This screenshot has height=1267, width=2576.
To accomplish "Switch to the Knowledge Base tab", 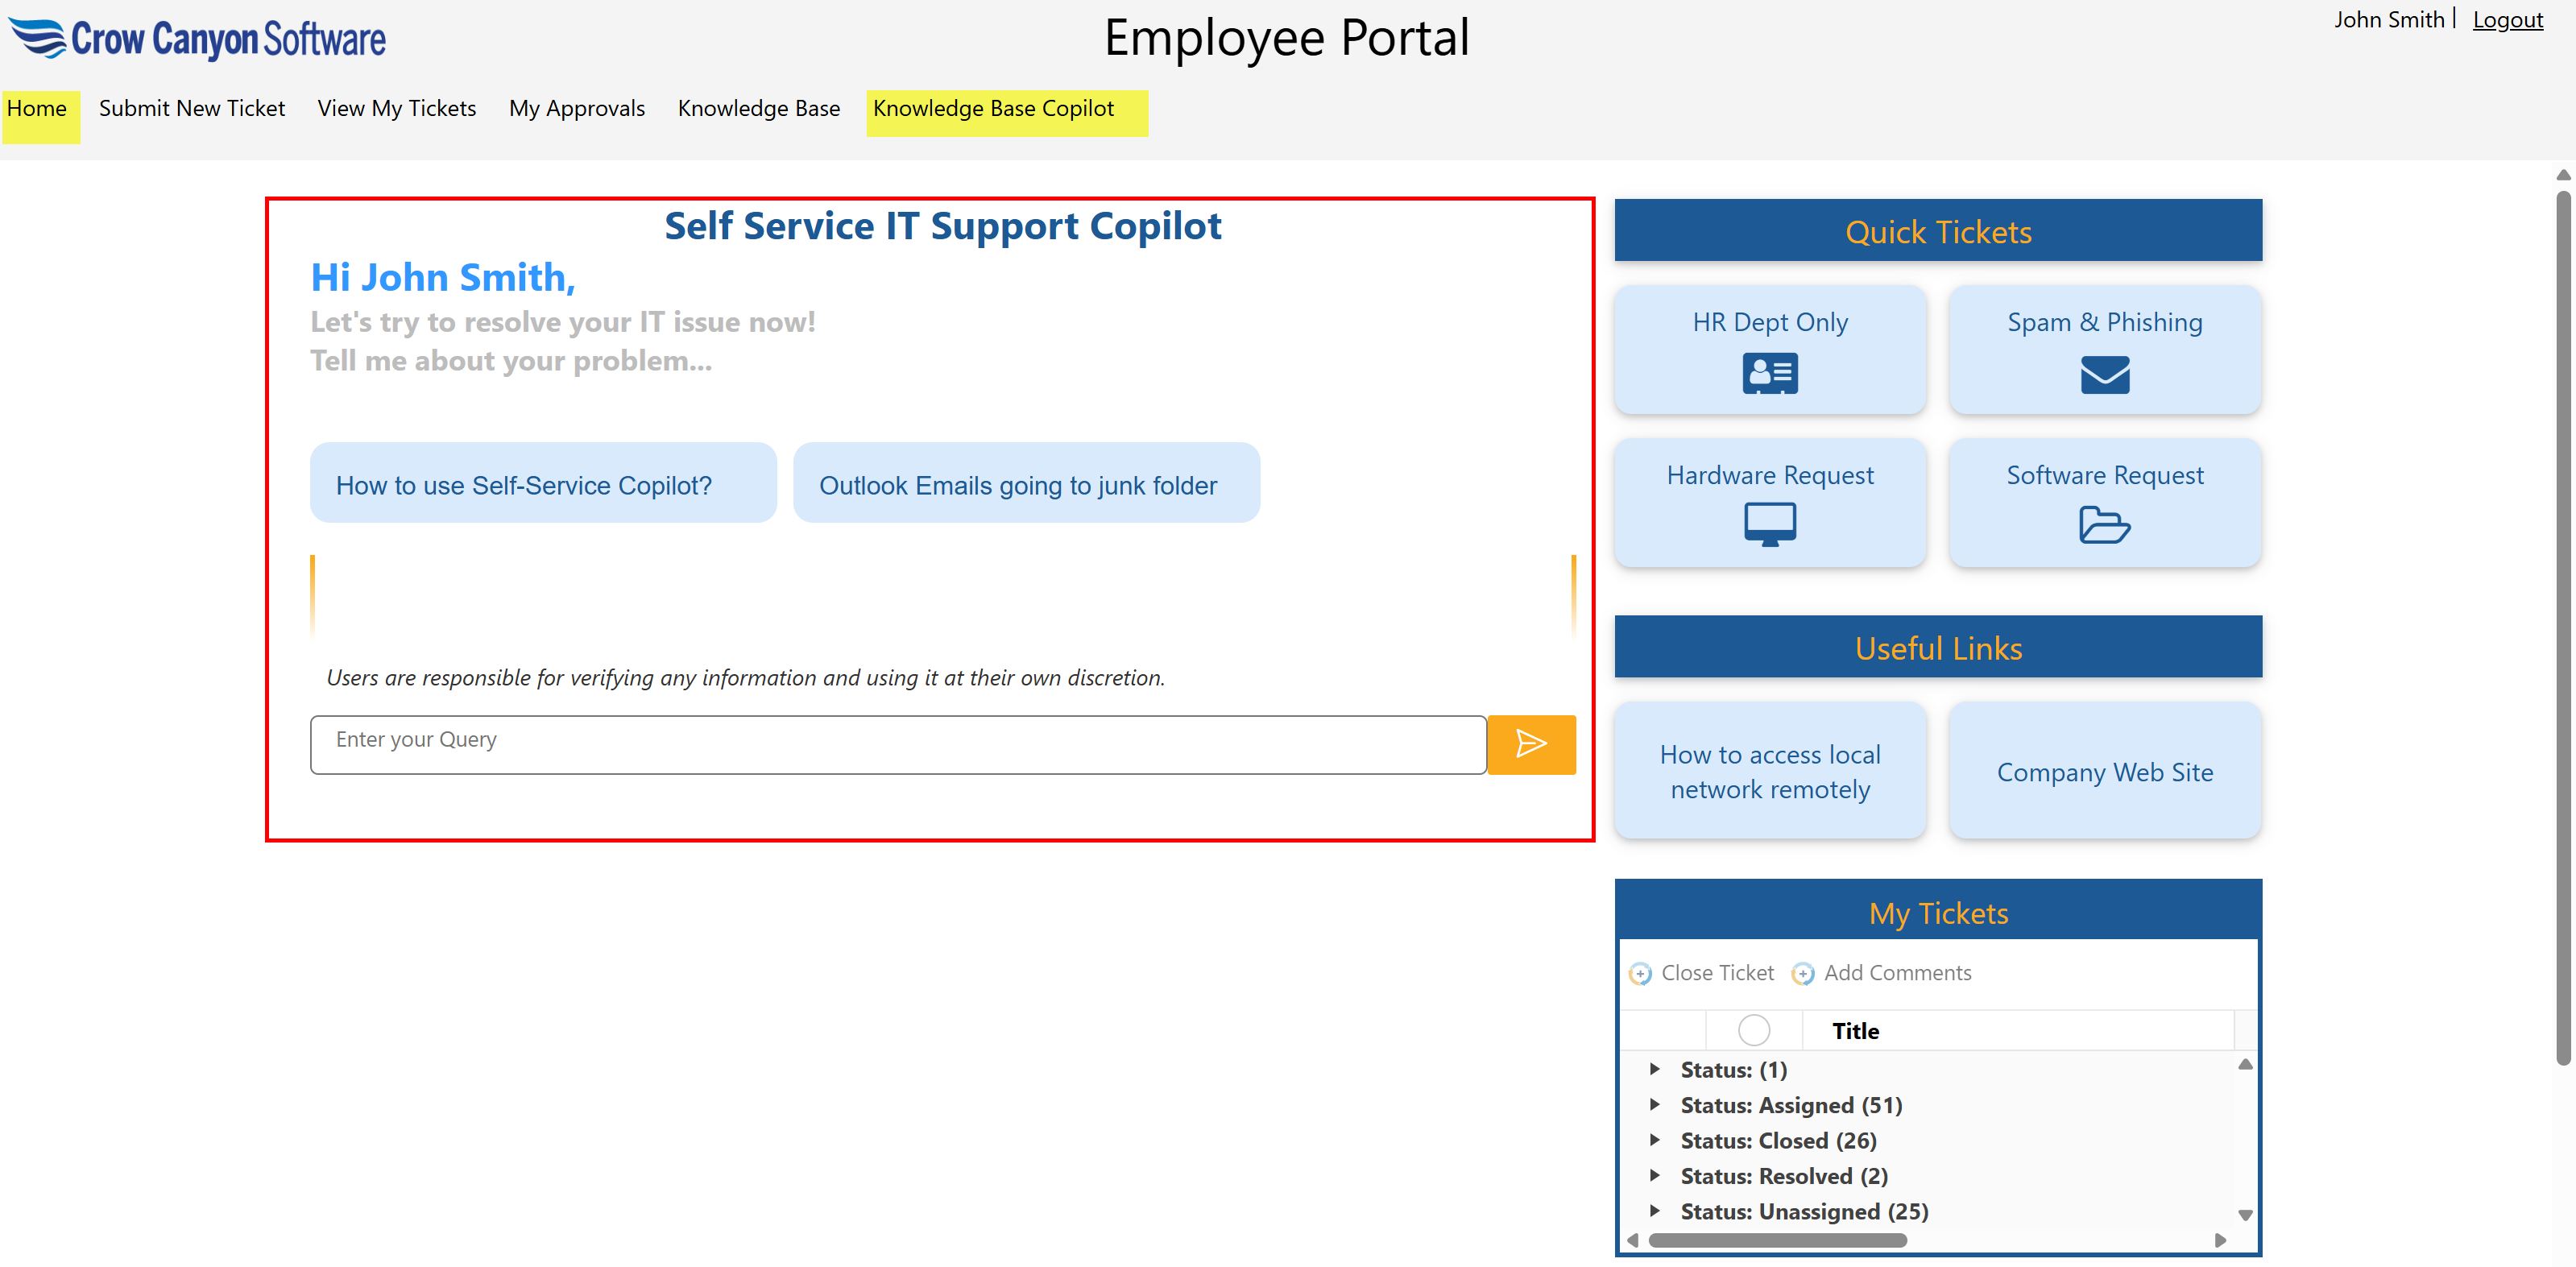I will (x=759, y=108).
